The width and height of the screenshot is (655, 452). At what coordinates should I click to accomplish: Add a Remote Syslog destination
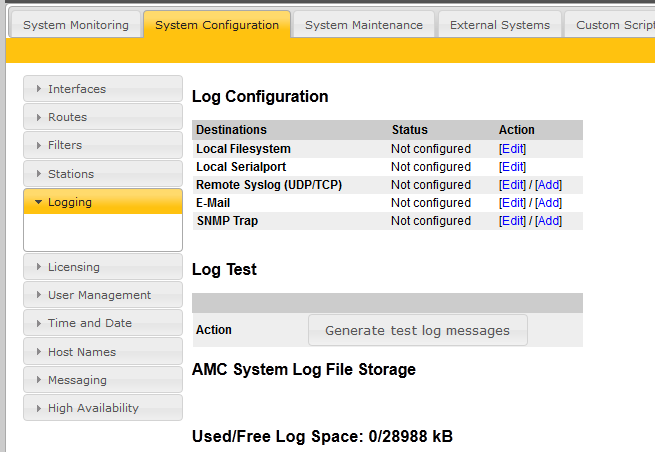548,185
